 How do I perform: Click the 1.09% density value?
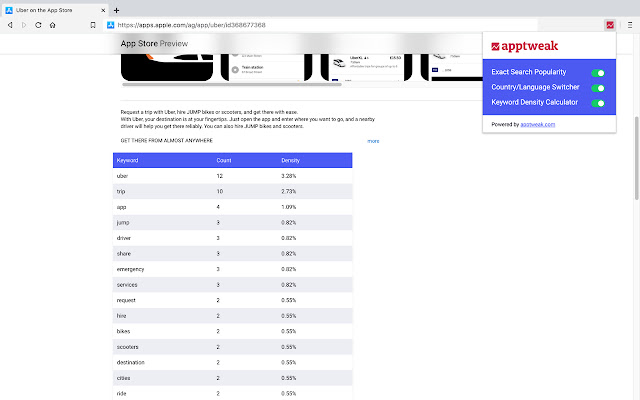click(289, 207)
